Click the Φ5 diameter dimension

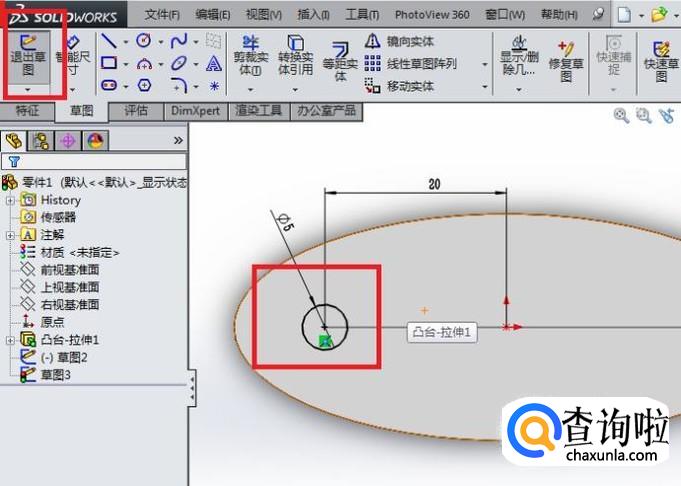(x=285, y=222)
